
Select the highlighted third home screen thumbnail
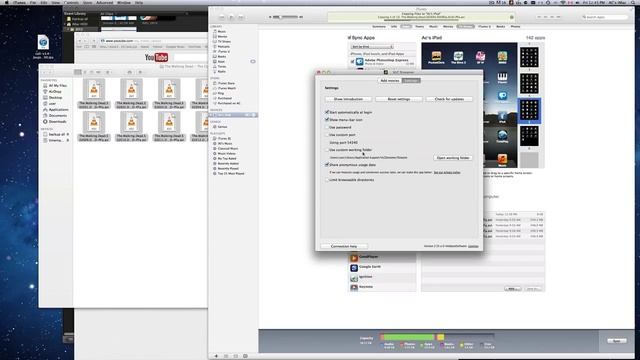click(529, 110)
